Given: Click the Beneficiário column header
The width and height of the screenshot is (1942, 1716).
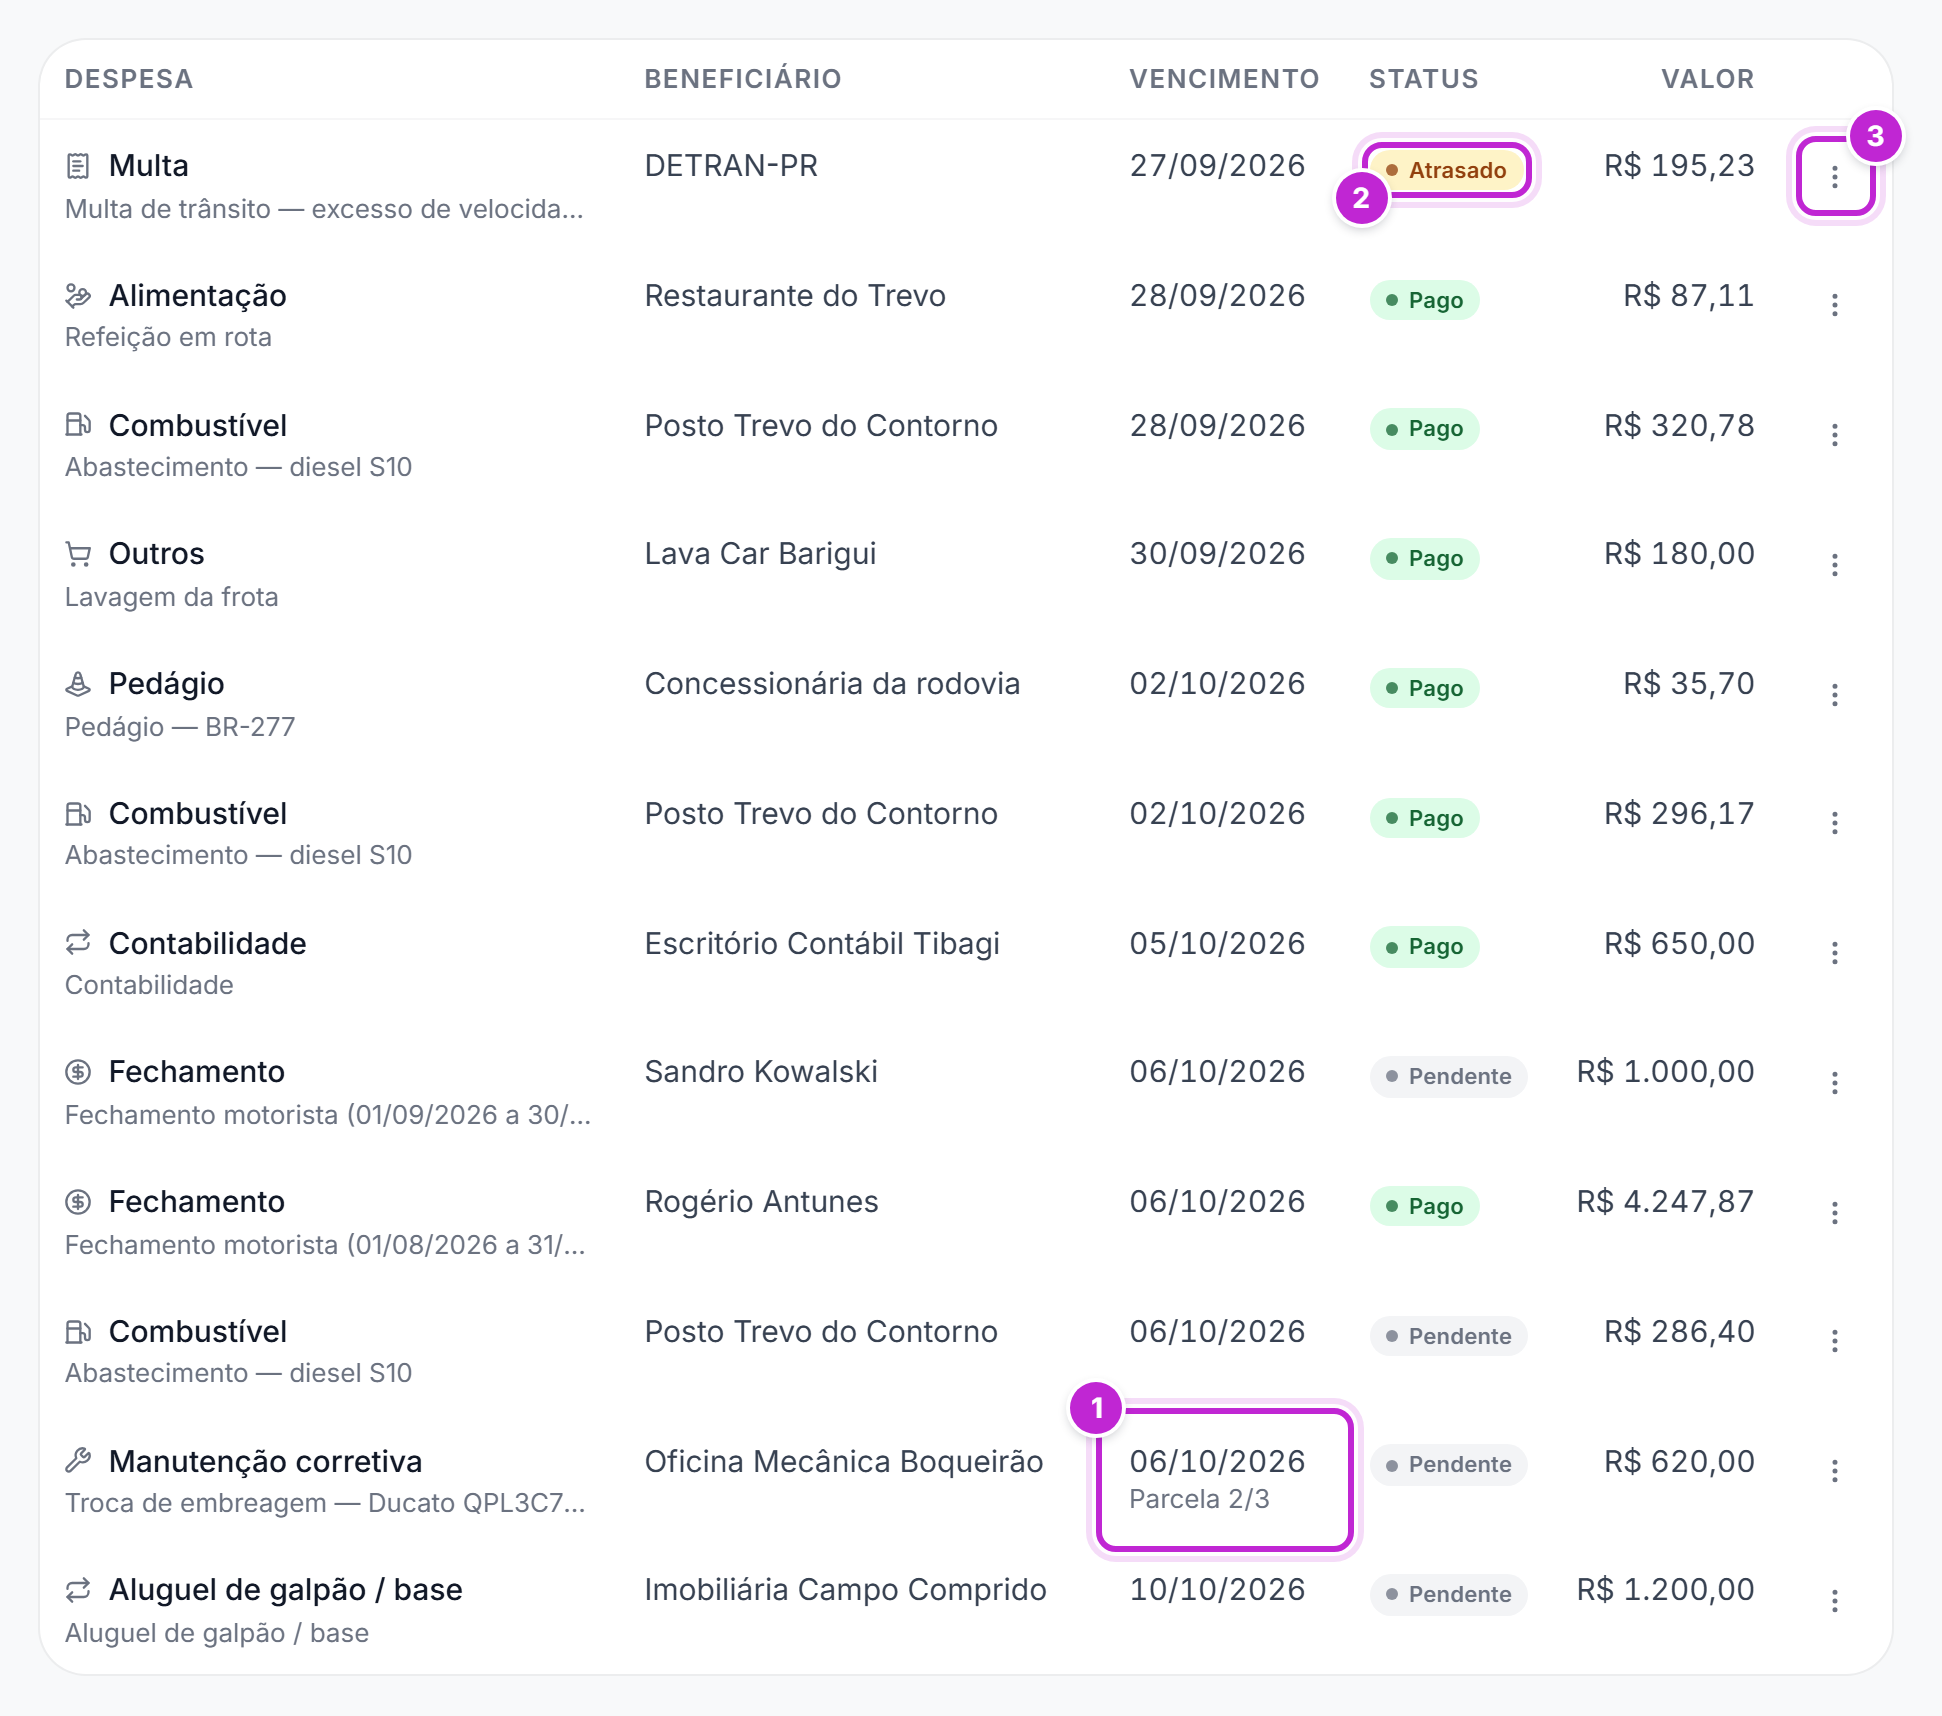Looking at the screenshot, I should coord(743,79).
